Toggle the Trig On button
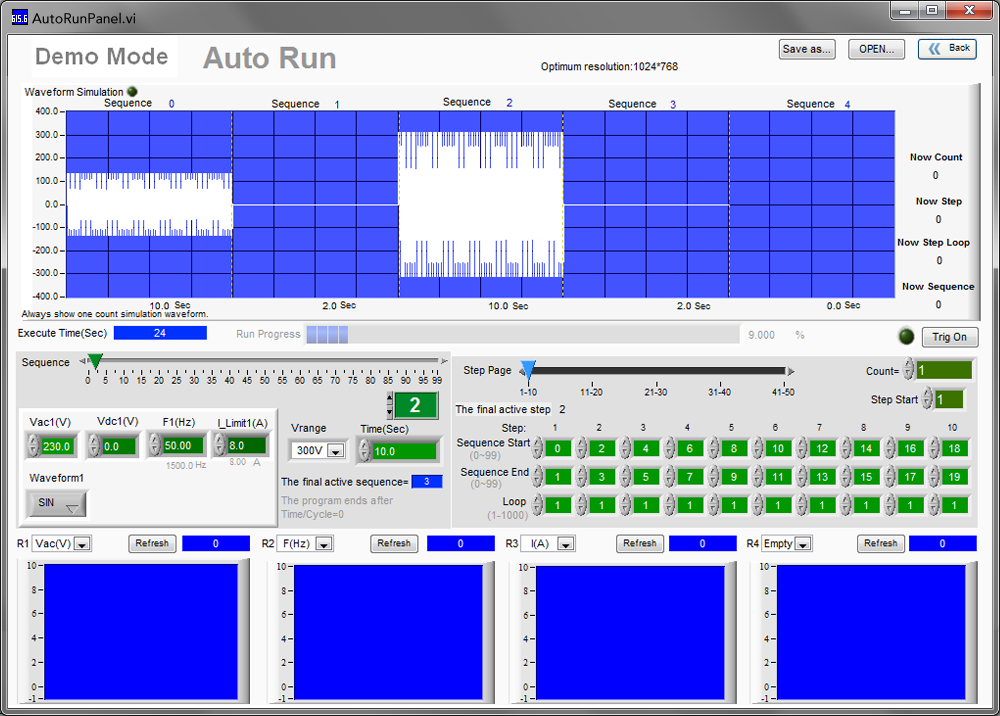 [x=949, y=337]
